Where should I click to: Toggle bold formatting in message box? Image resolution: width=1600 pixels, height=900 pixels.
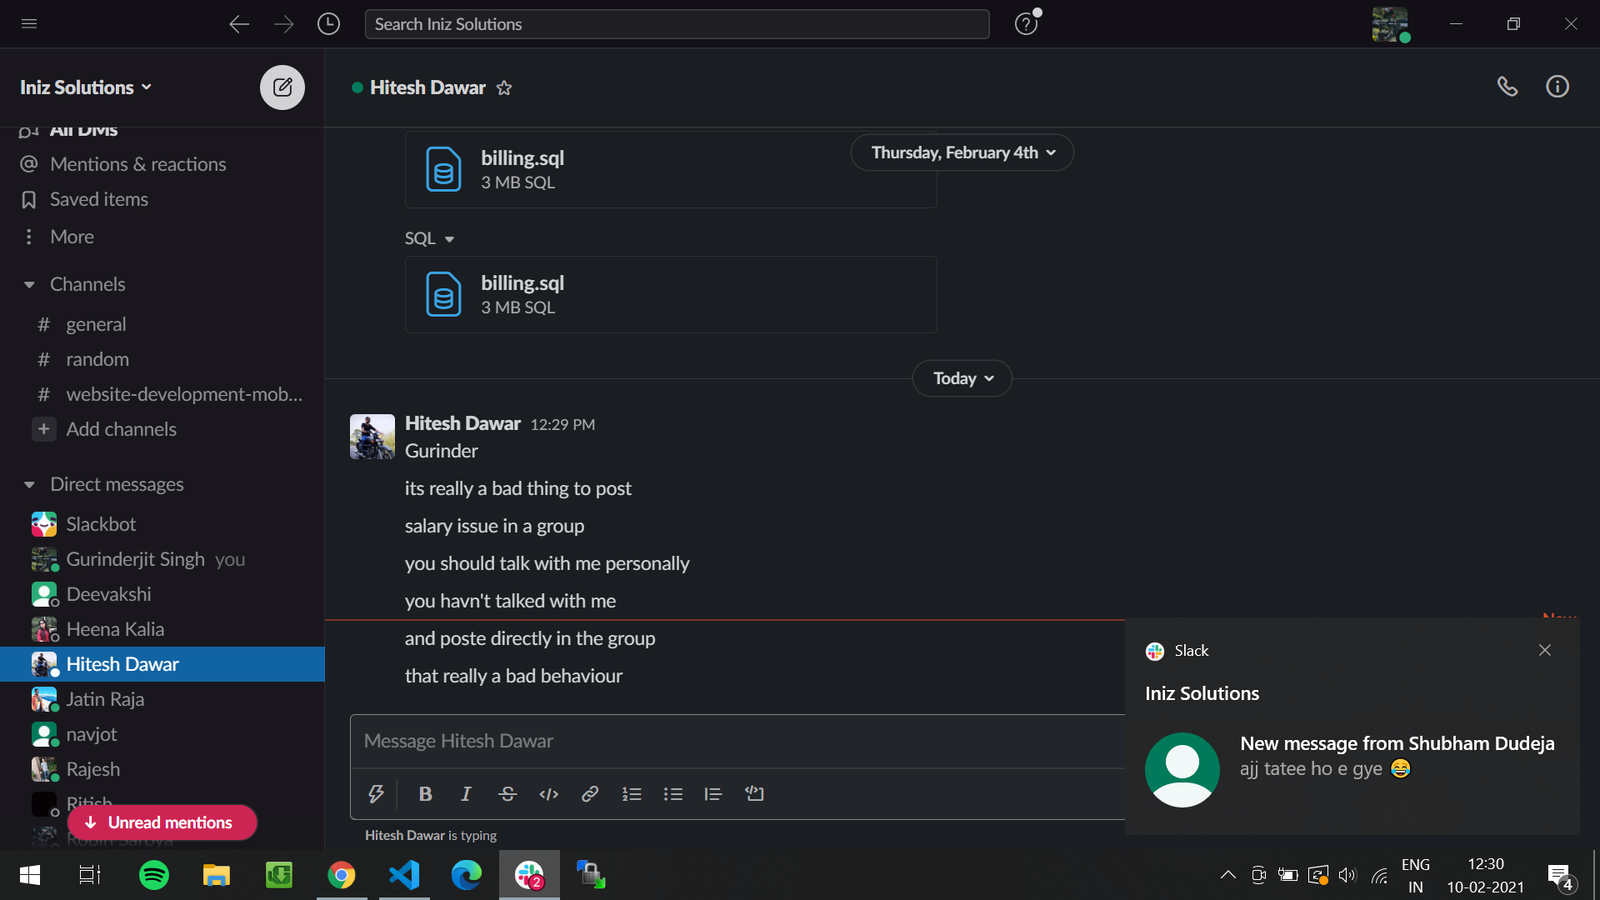(x=425, y=794)
